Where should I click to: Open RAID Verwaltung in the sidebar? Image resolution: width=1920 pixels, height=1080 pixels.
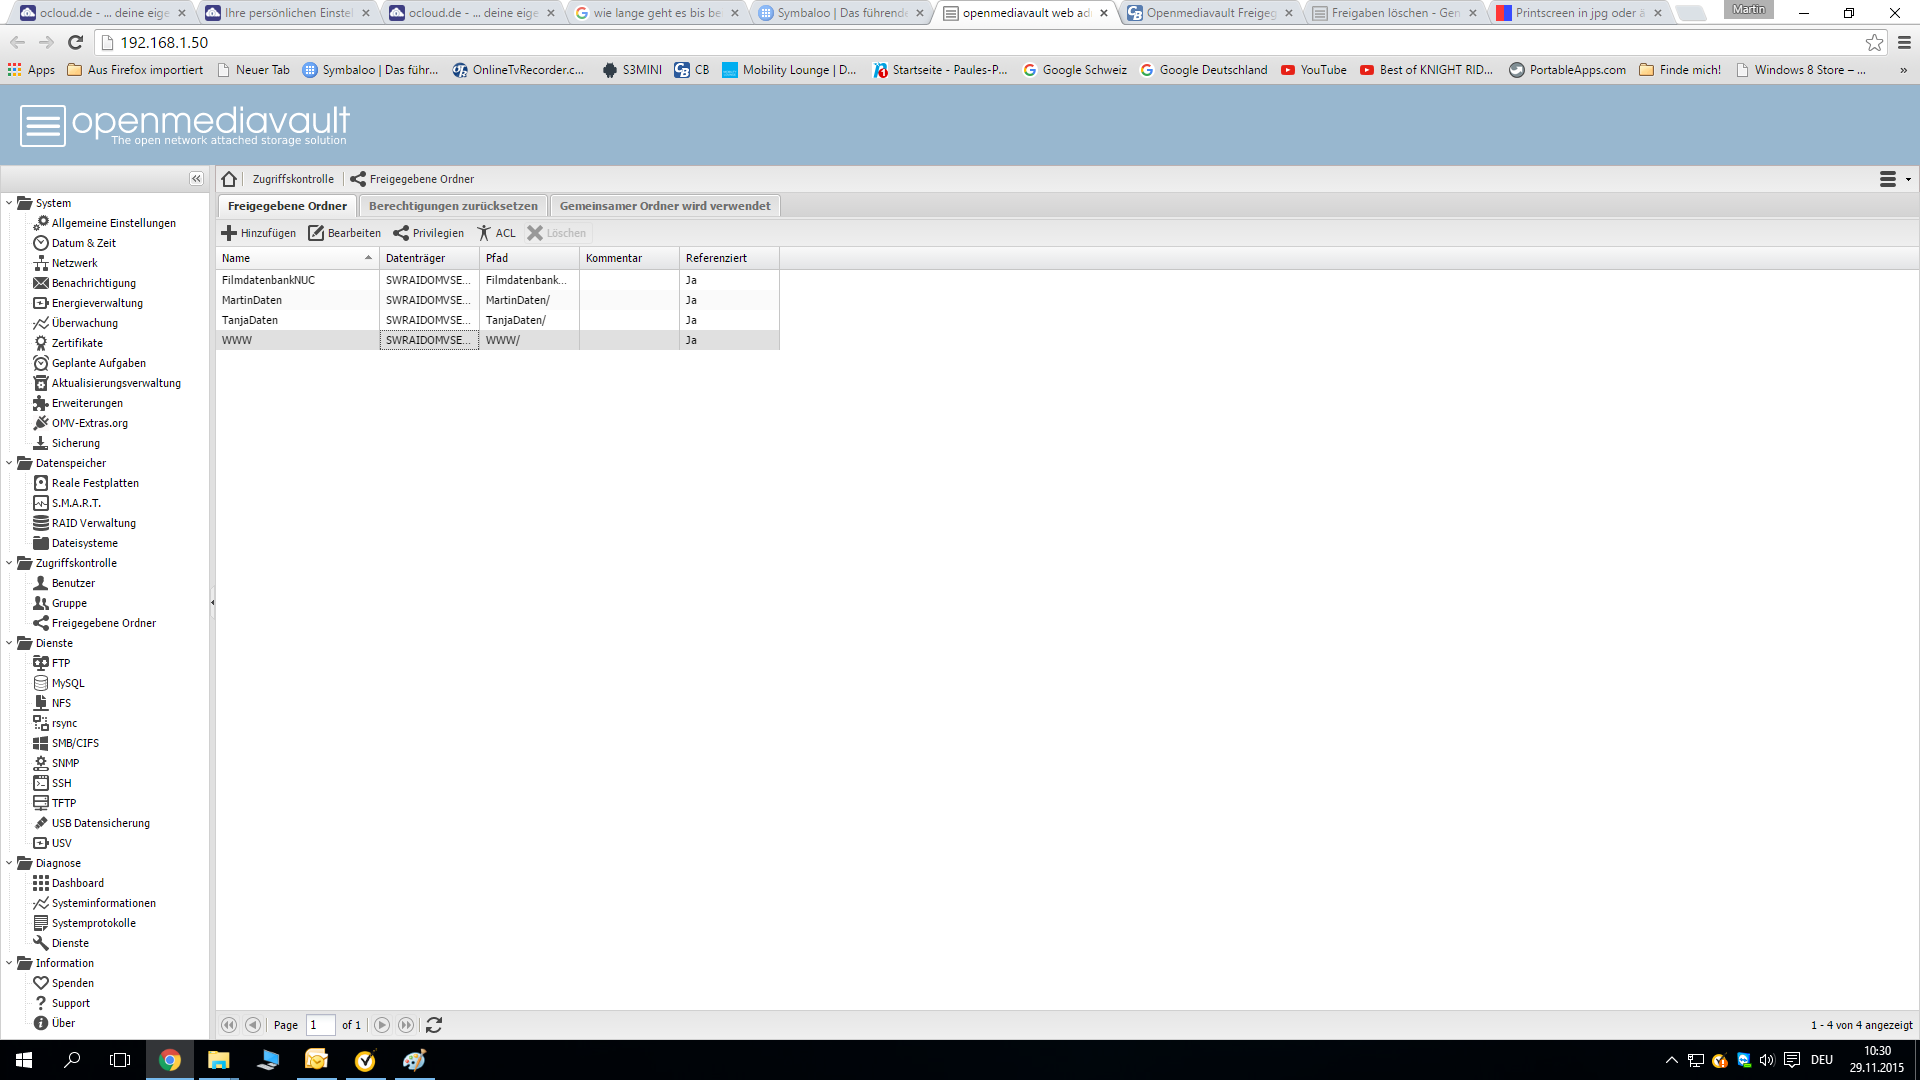(93, 523)
